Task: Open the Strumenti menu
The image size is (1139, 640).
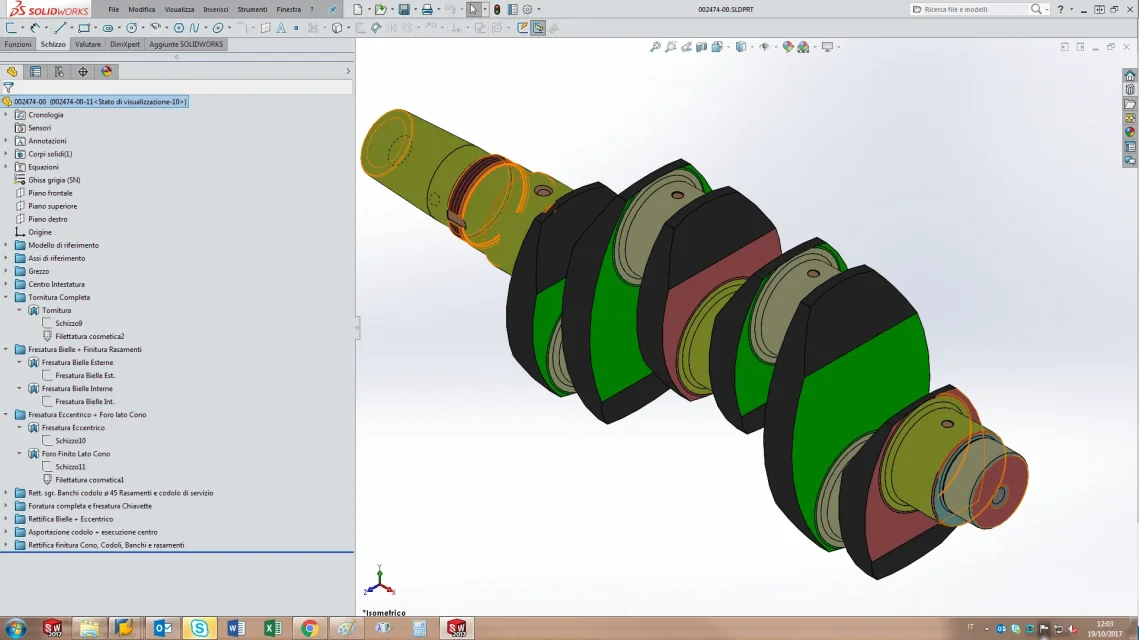Action: [252, 9]
